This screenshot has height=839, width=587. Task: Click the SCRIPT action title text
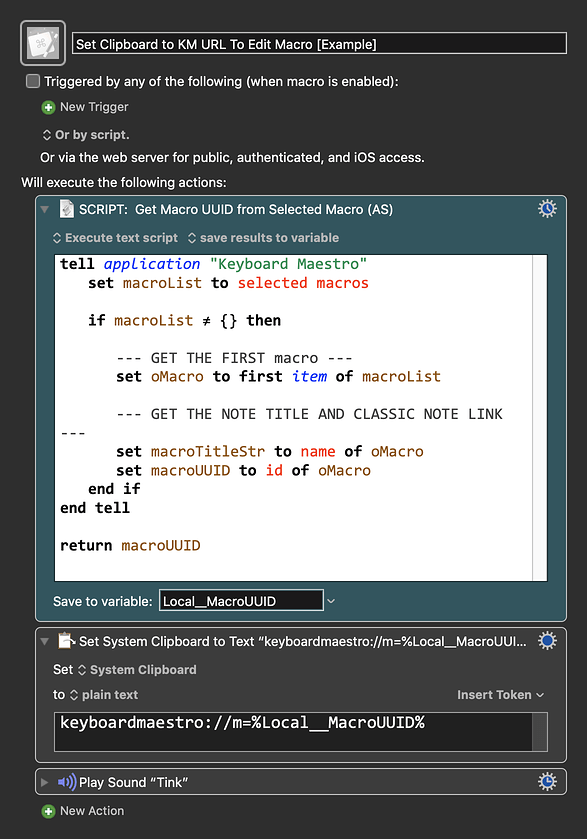point(236,209)
